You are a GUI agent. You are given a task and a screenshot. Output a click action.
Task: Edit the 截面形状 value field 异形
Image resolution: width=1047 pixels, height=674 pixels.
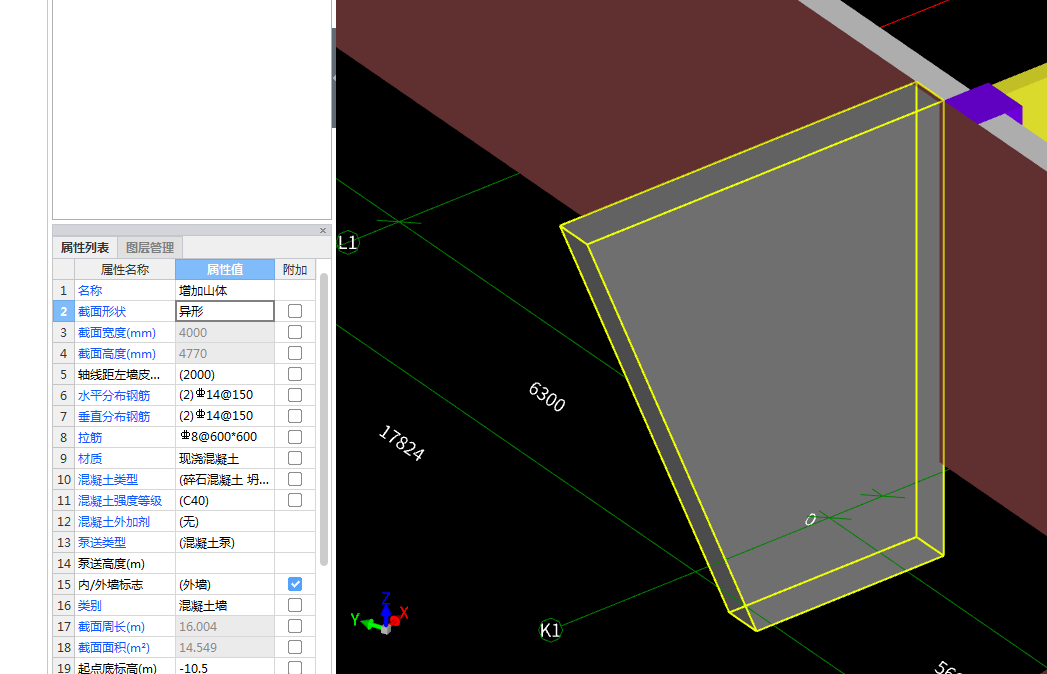coord(225,311)
